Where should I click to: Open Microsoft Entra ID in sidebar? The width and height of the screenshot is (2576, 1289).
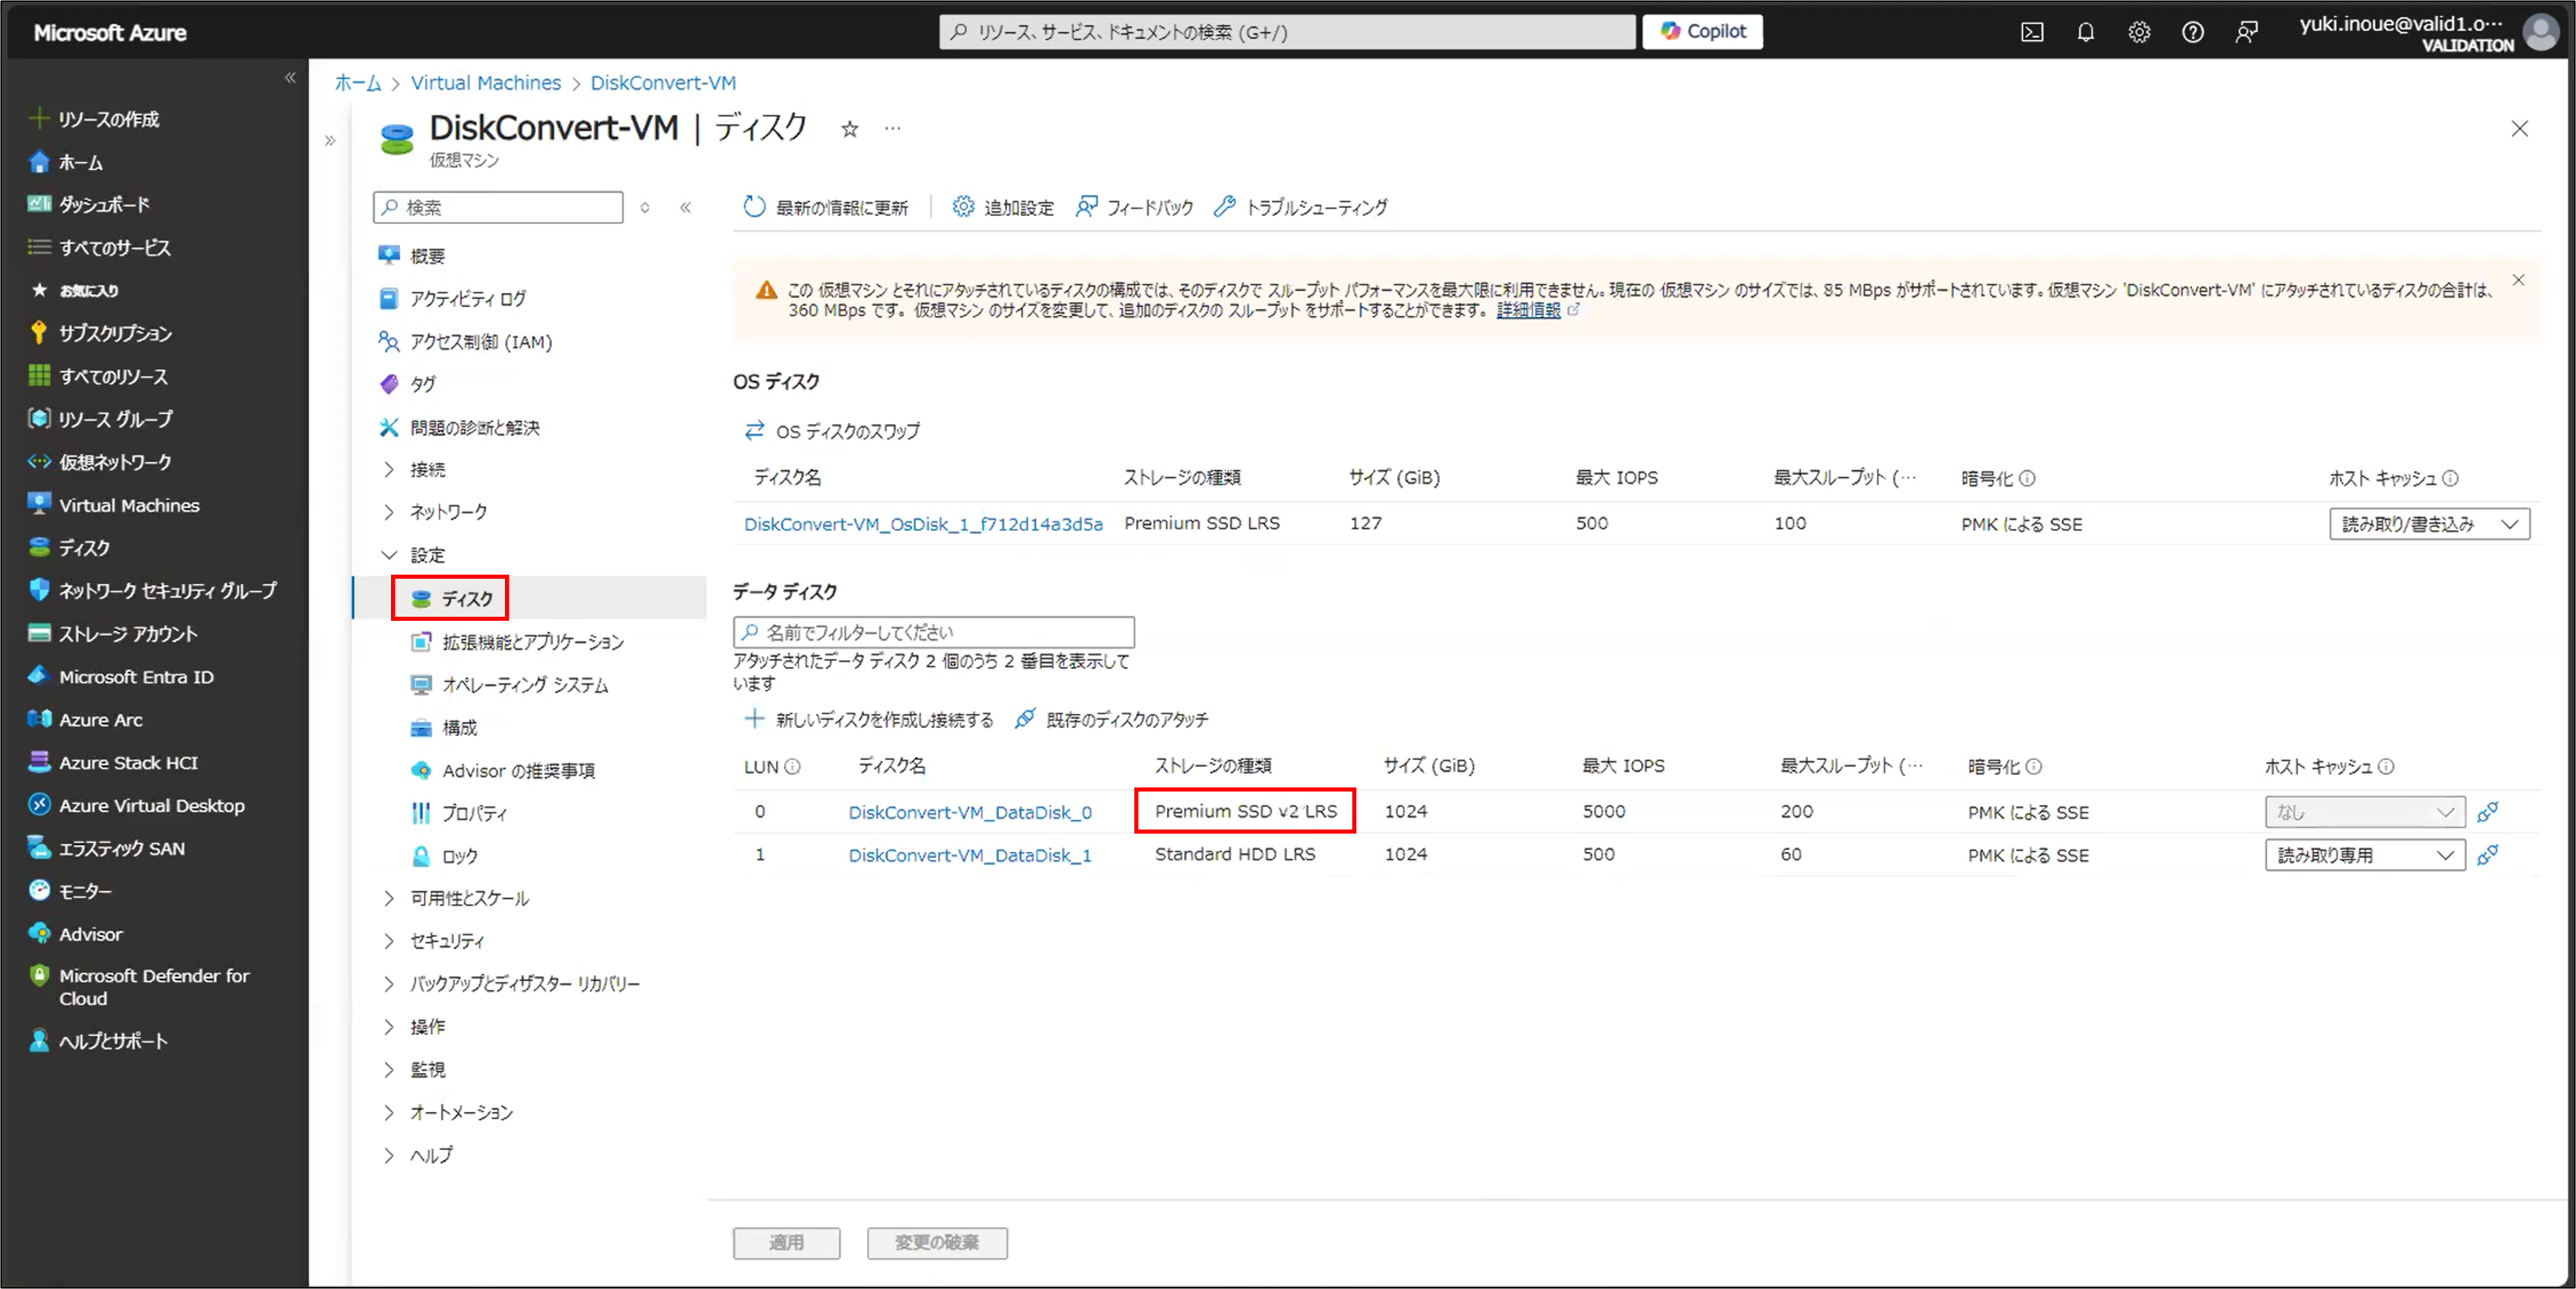pyautogui.click(x=136, y=677)
